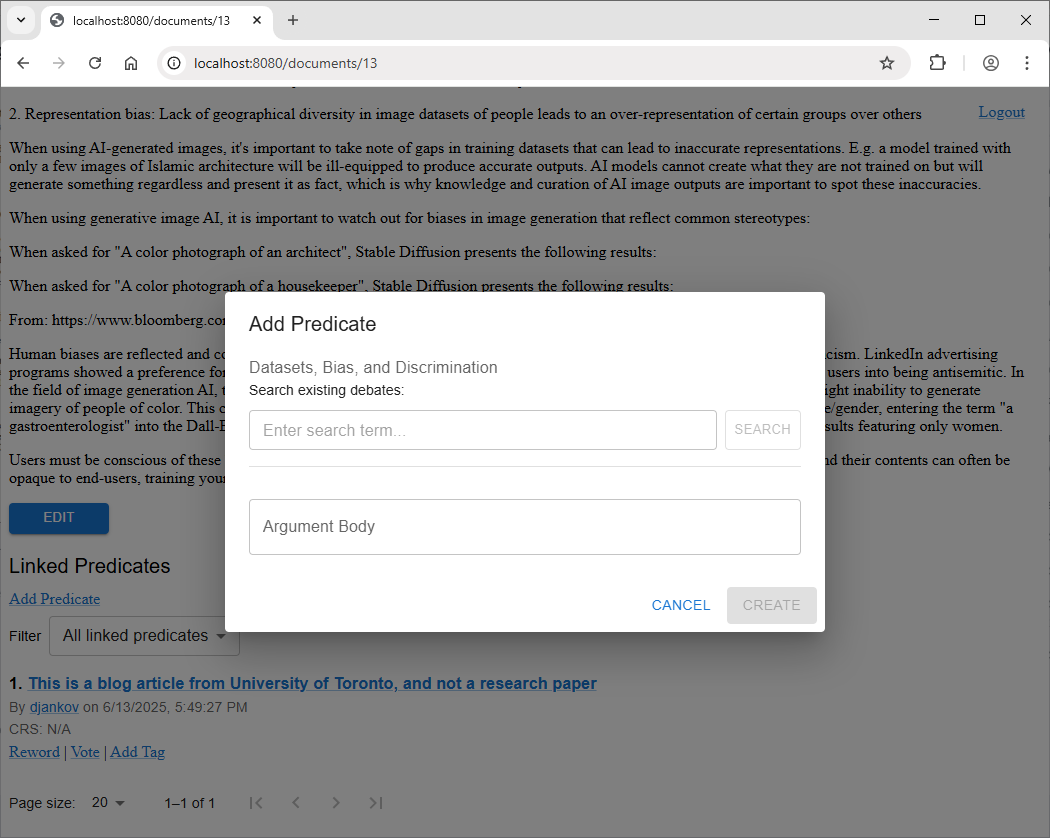Click the address bar URL
This screenshot has width=1050, height=838.
[x=285, y=63]
